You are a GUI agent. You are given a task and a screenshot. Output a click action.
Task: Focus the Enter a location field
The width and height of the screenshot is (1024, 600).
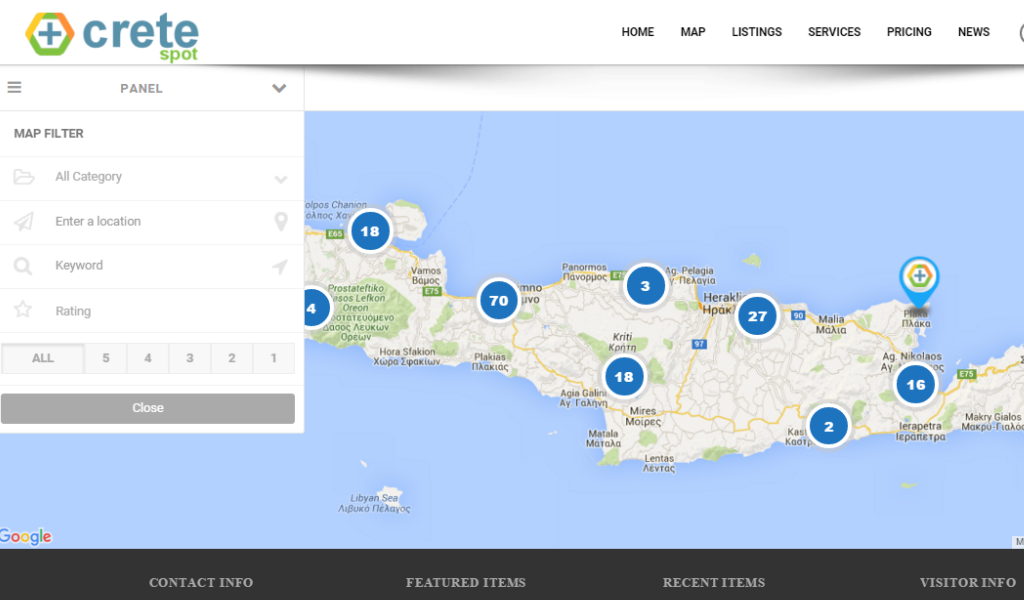[x=152, y=222]
